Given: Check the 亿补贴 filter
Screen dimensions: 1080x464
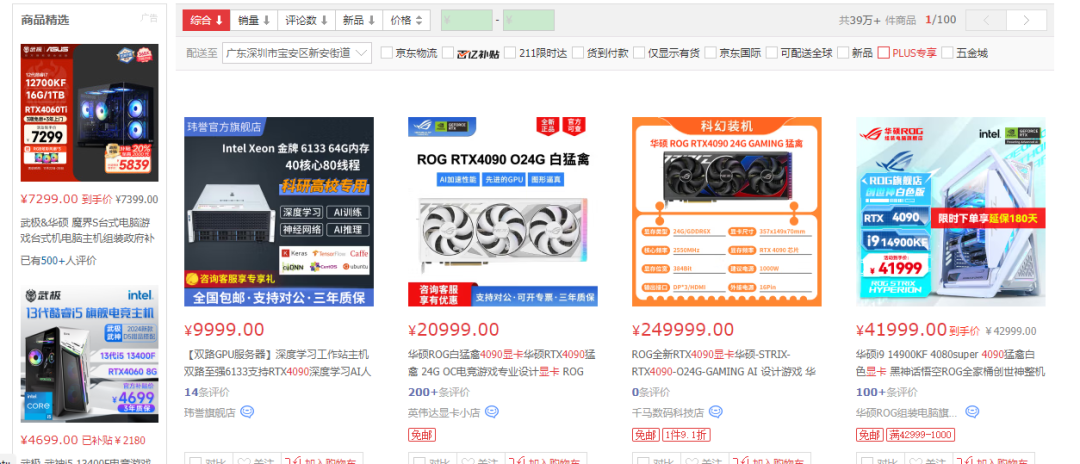Looking at the screenshot, I should [448, 52].
